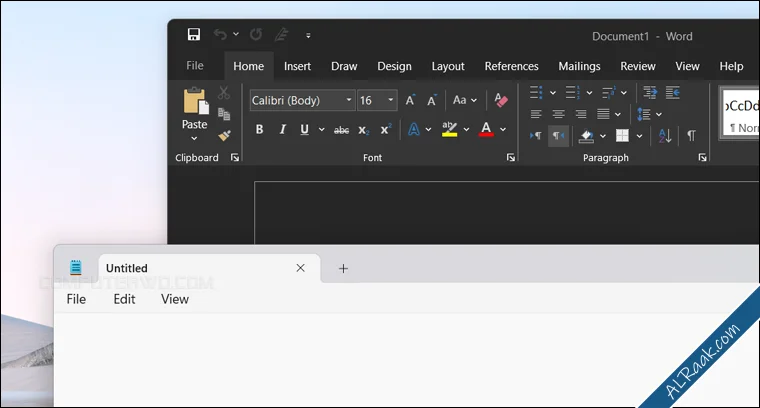This screenshot has height=408, width=760.
Task: Open the Undo history dropdown arrow
Action: coord(236,34)
